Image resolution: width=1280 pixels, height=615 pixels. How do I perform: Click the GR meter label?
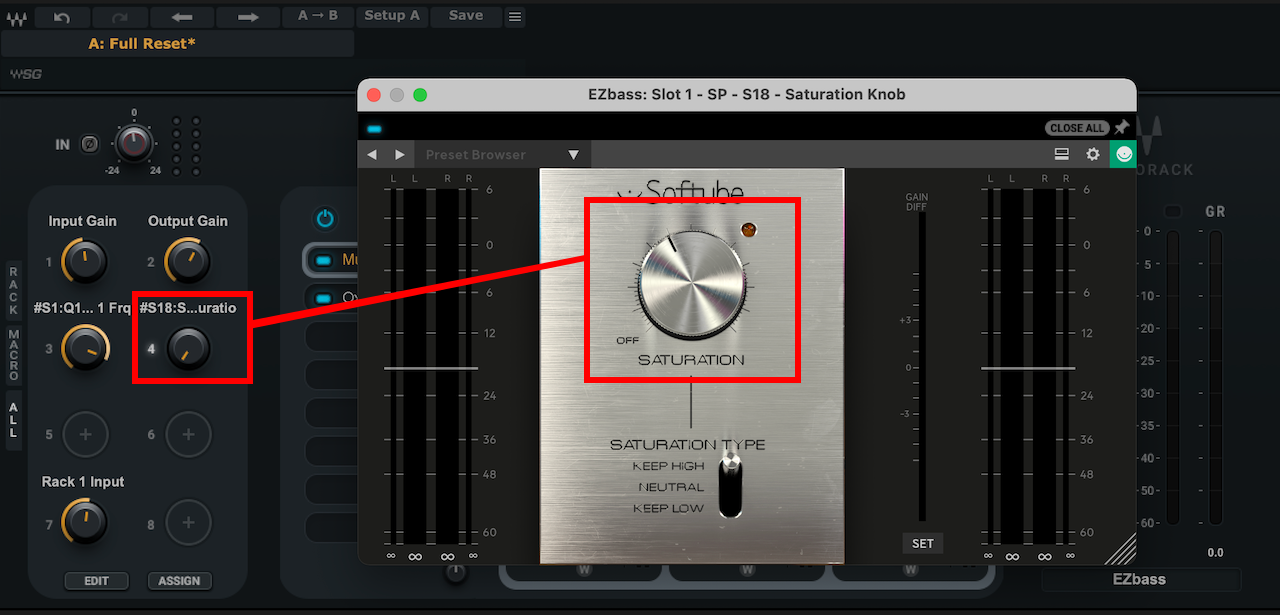click(1215, 212)
